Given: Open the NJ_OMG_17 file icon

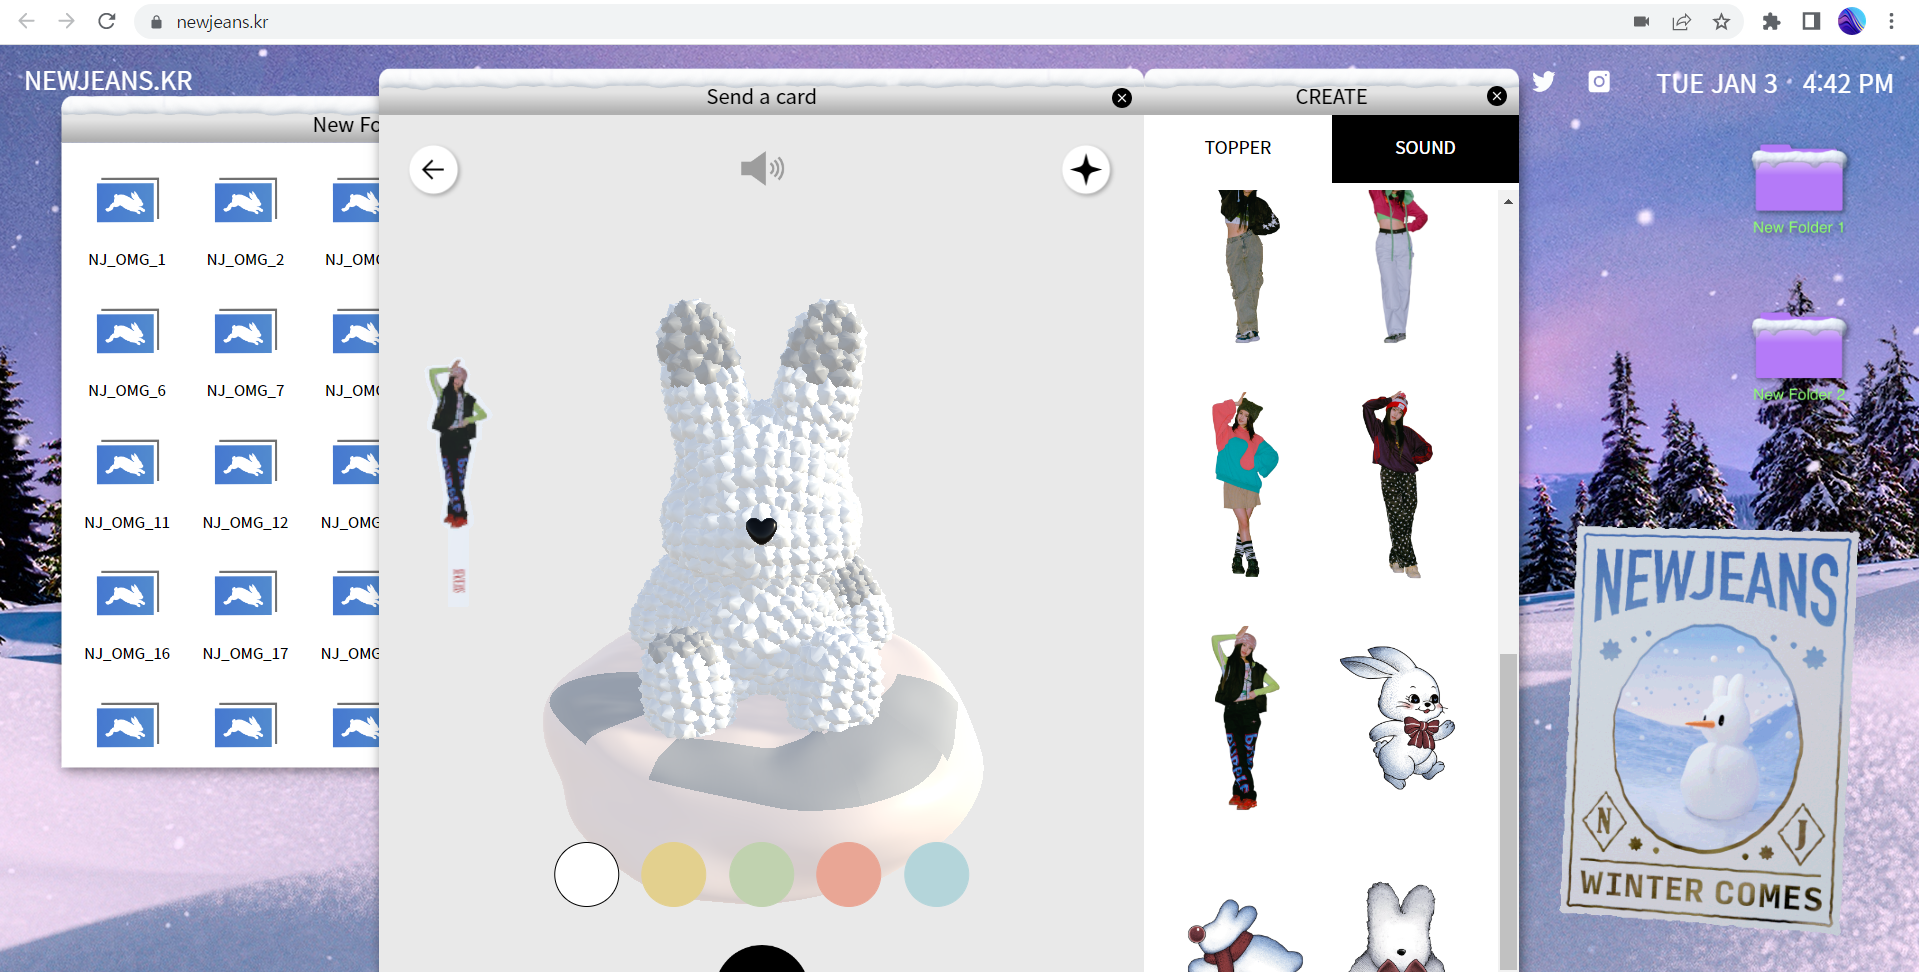Looking at the screenshot, I should tap(245, 594).
